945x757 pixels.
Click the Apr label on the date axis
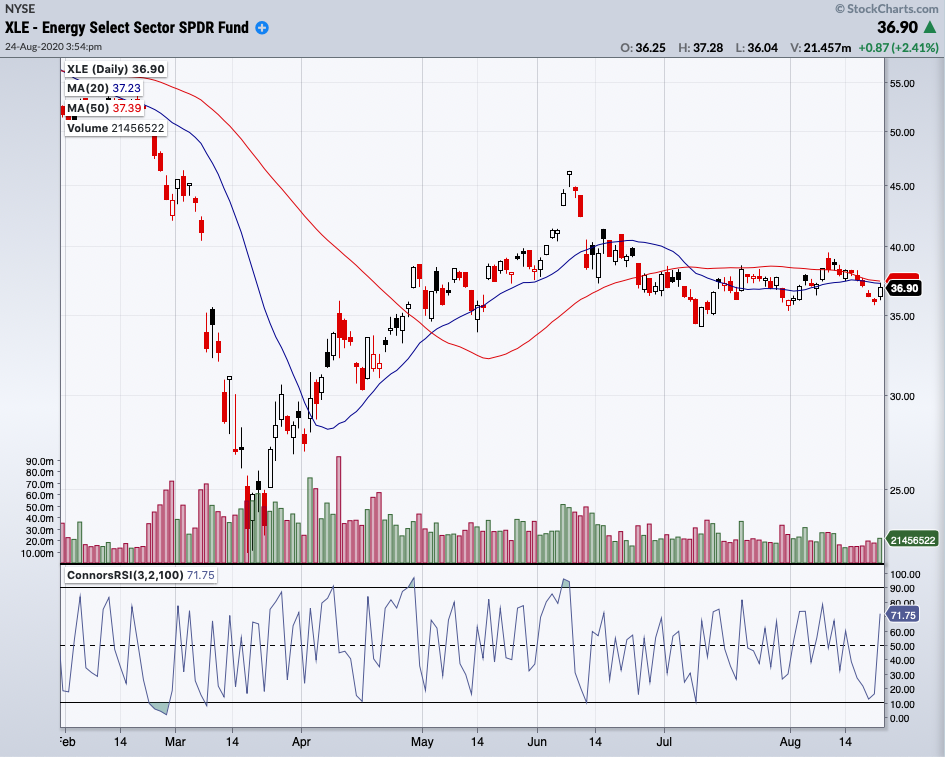coord(301,743)
